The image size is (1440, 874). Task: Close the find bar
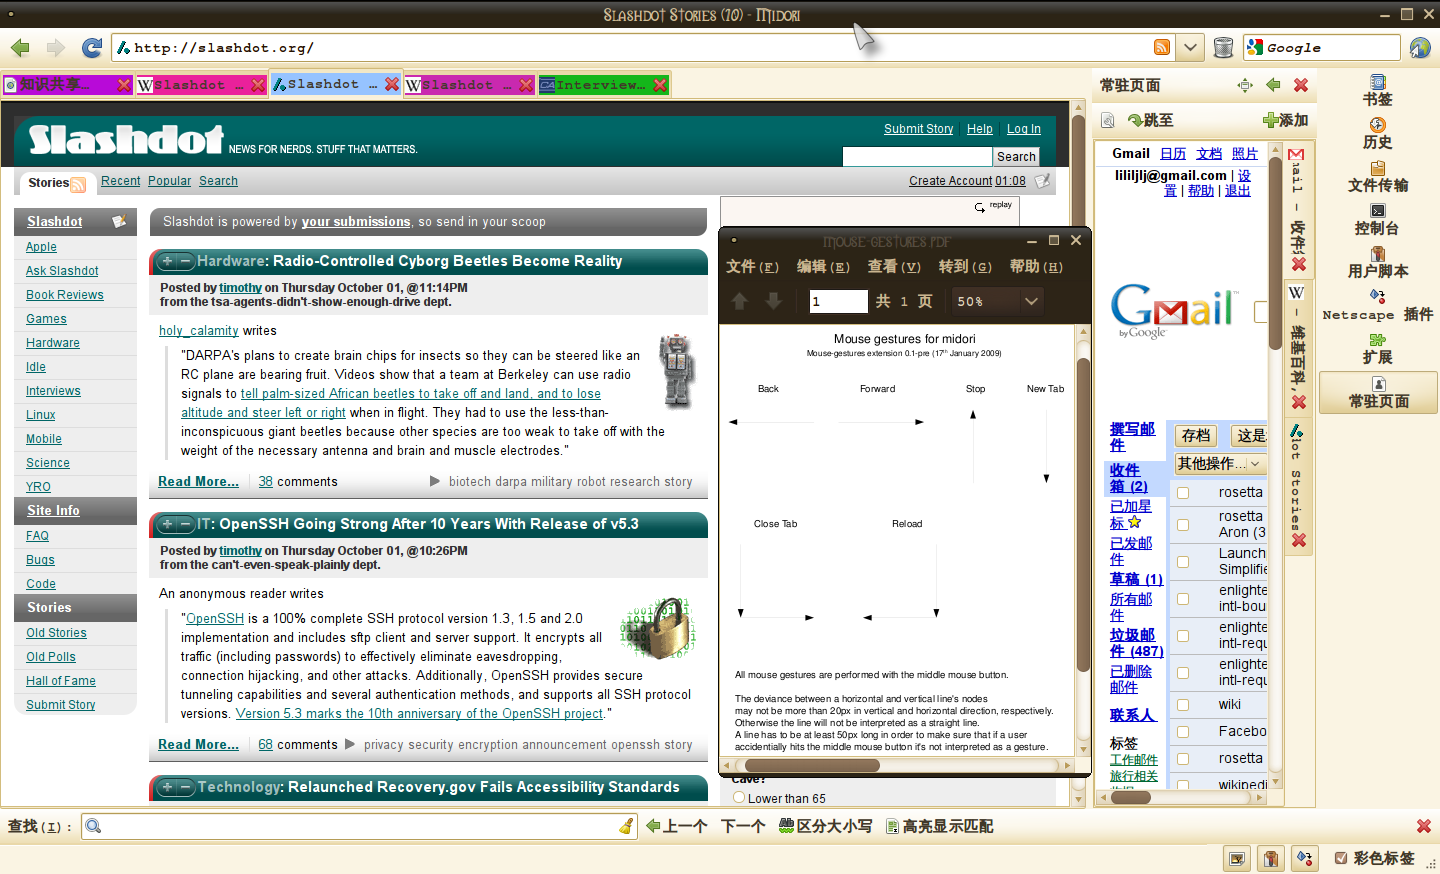[1423, 826]
